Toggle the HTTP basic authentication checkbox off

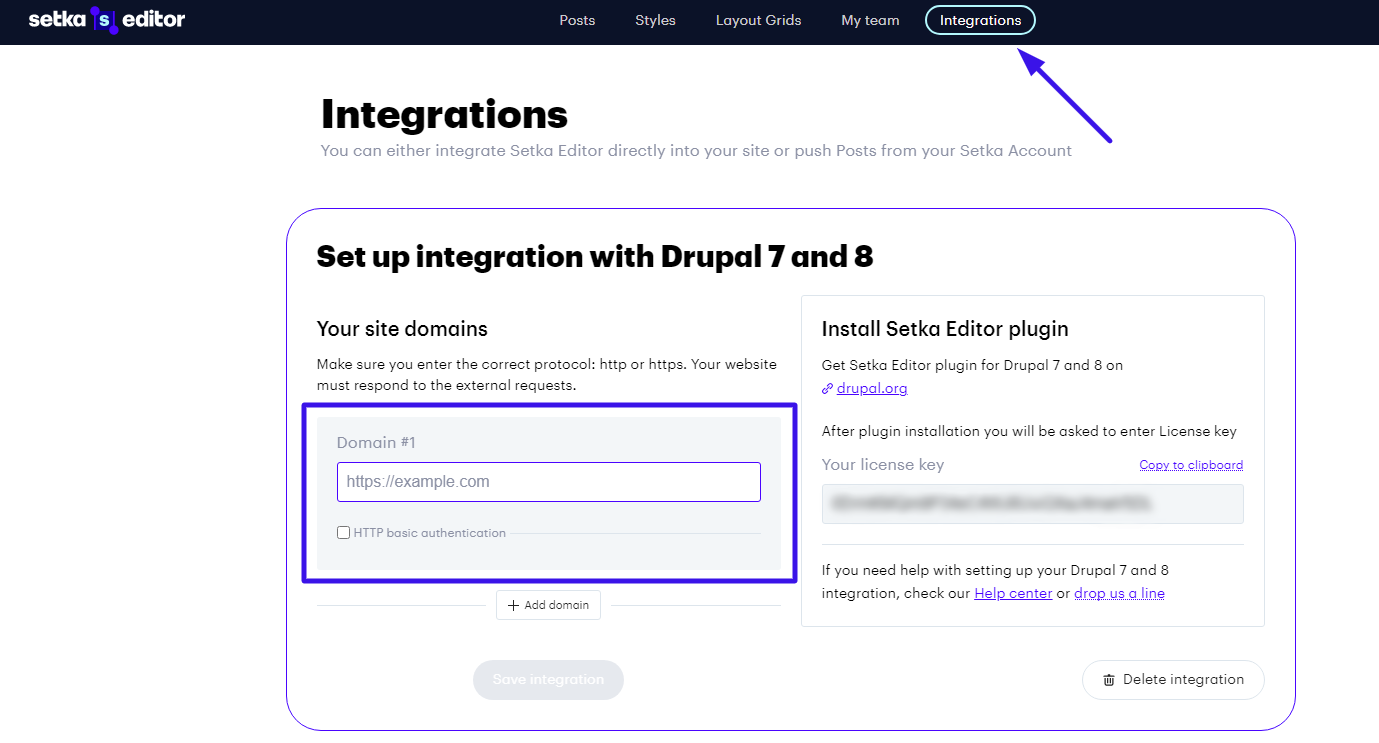(x=343, y=532)
